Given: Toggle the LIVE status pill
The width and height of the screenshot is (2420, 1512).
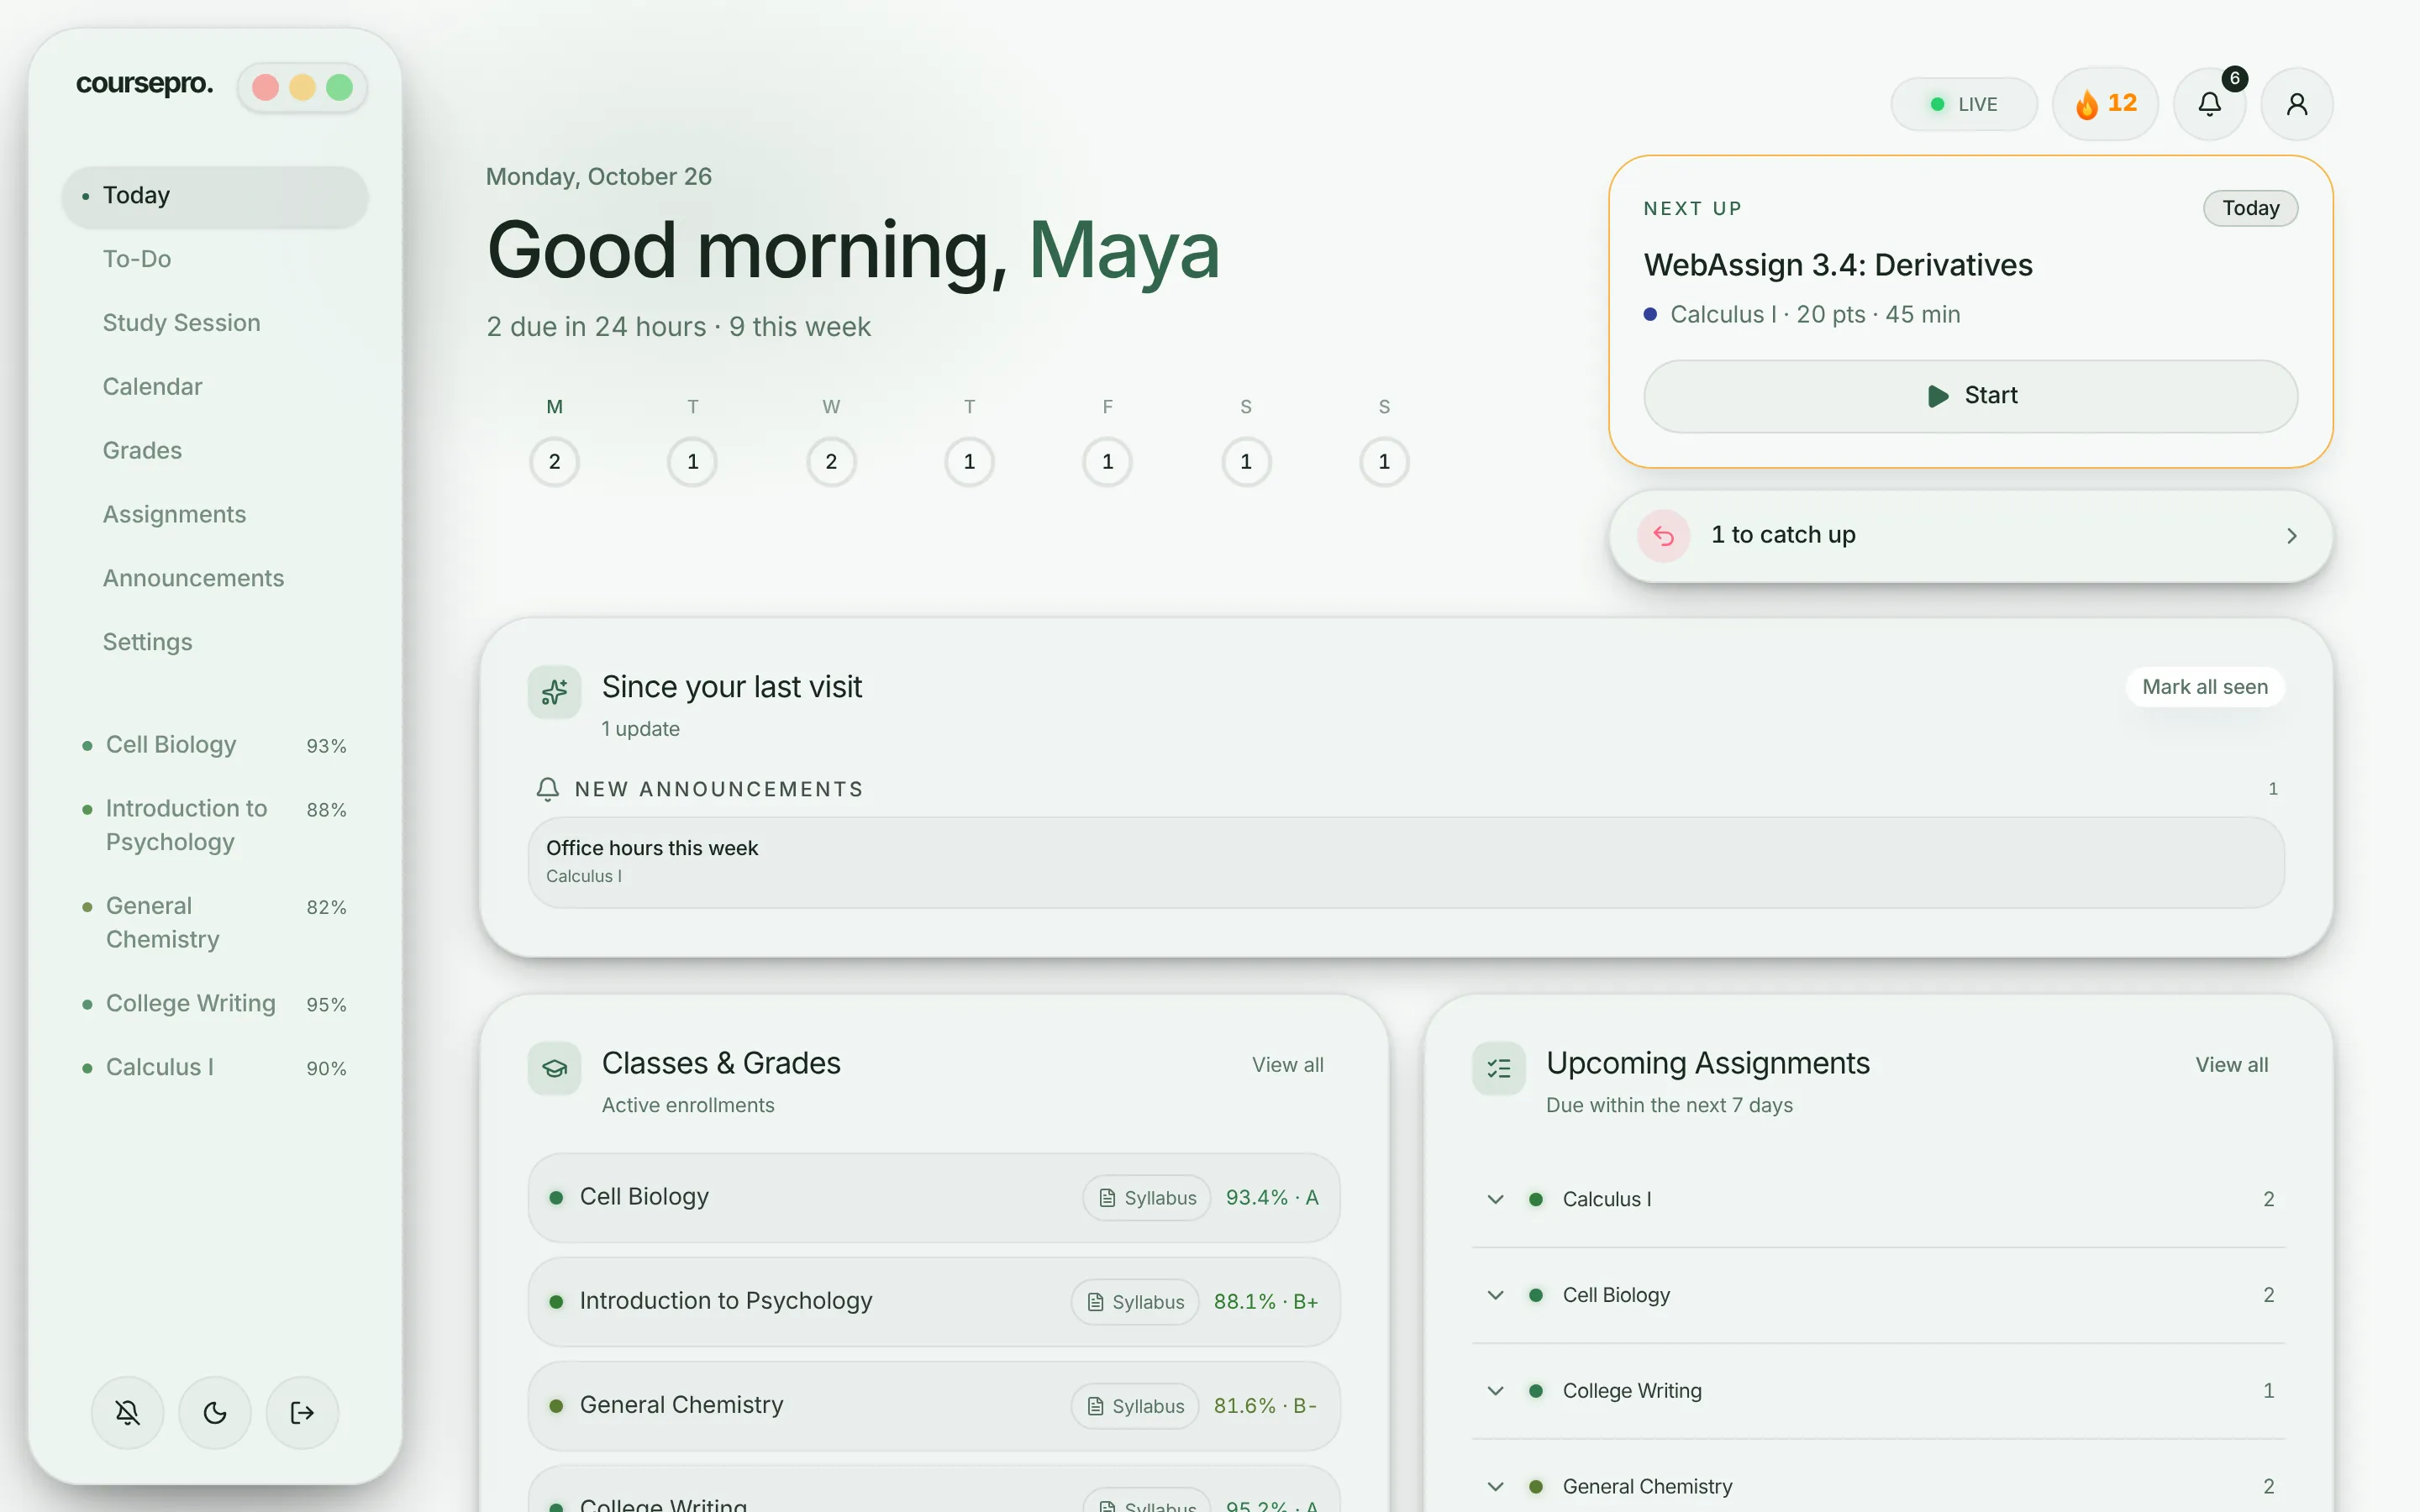Looking at the screenshot, I should tap(1963, 104).
